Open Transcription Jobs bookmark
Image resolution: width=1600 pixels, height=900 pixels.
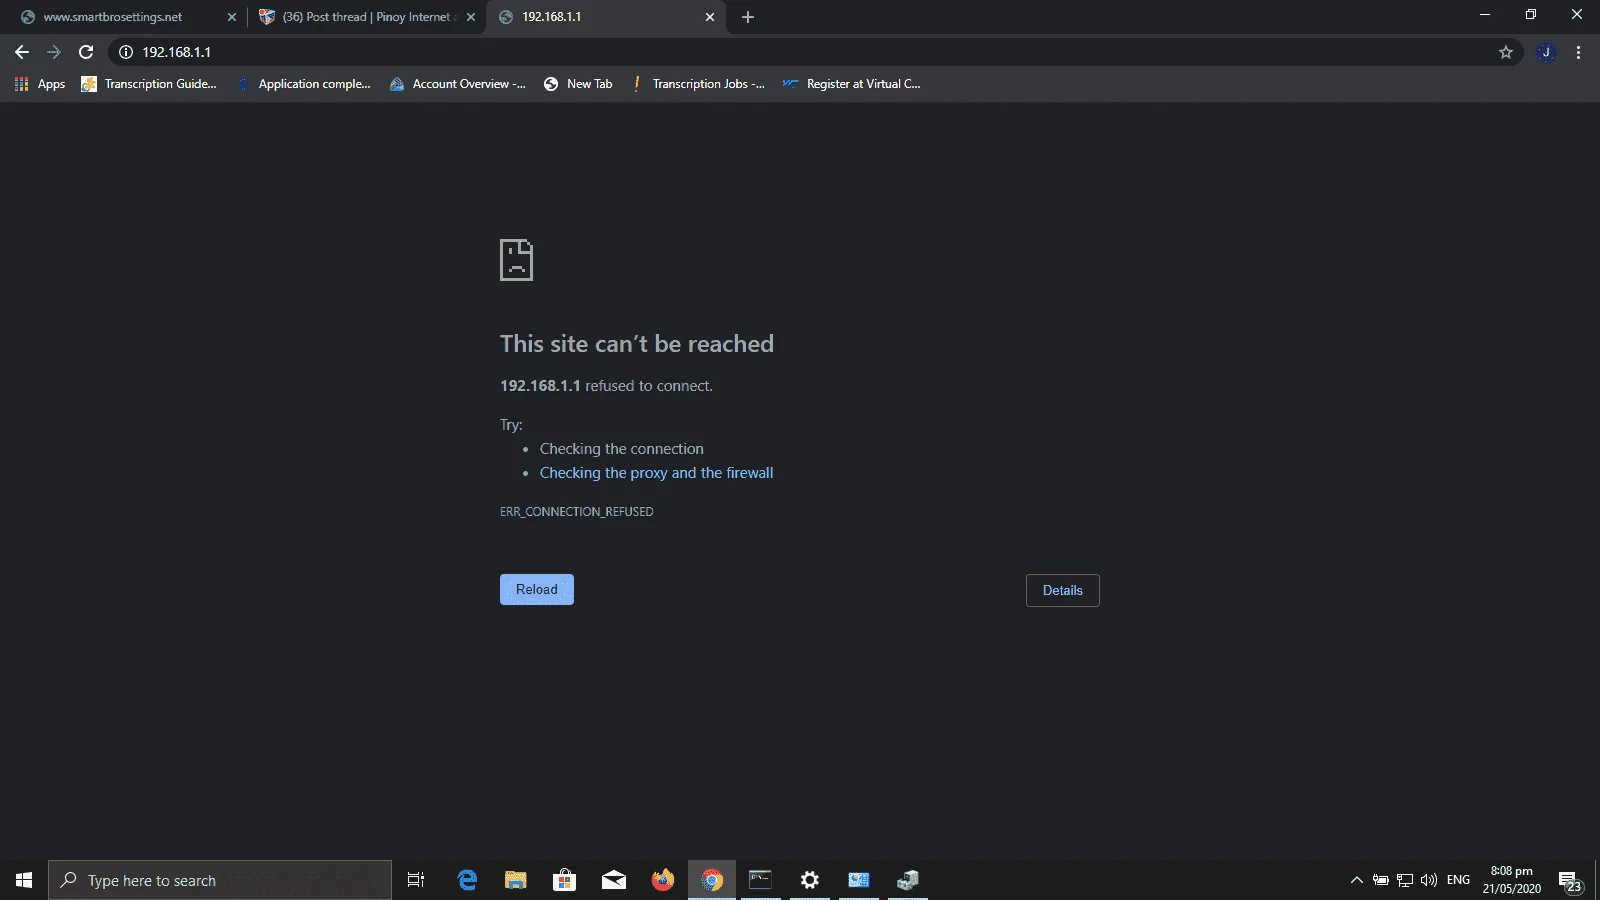pyautogui.click(x=697, y=84)
